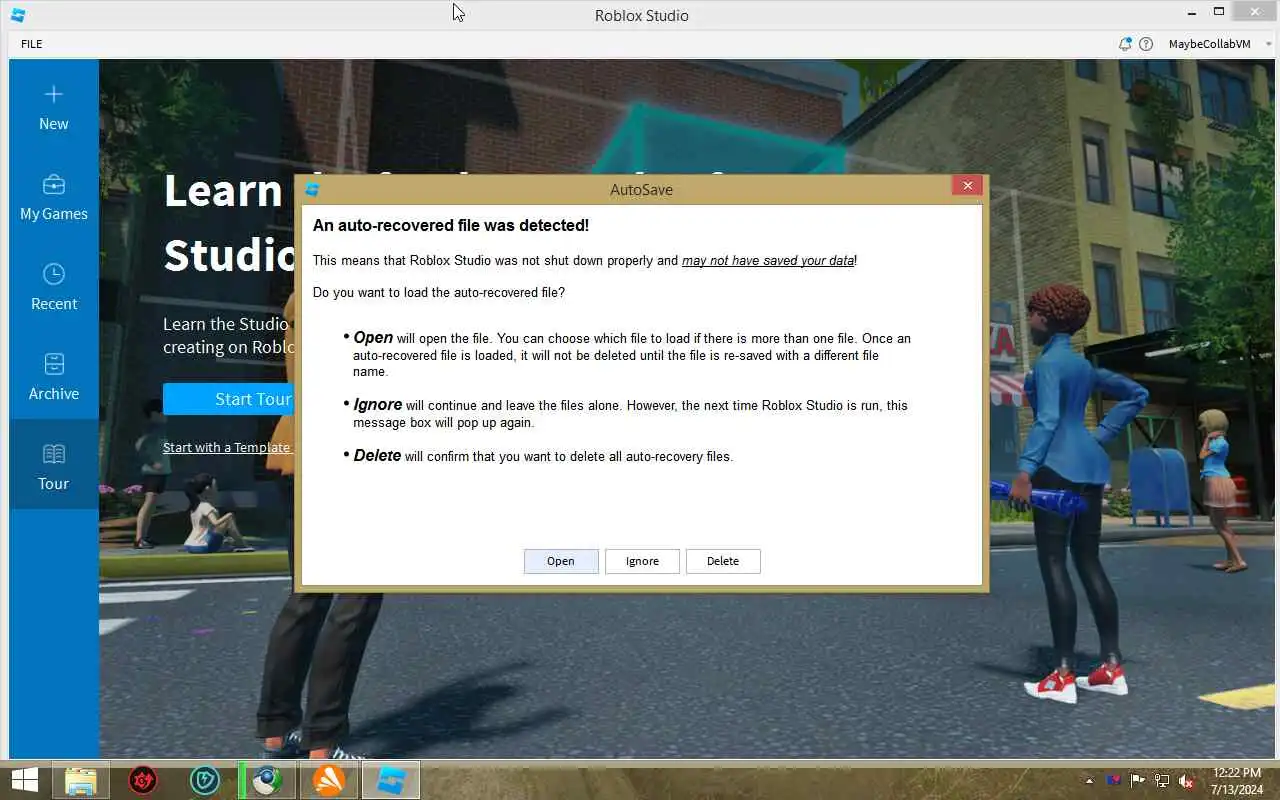Open the teal shield app in taskbar

coord(204,780)
